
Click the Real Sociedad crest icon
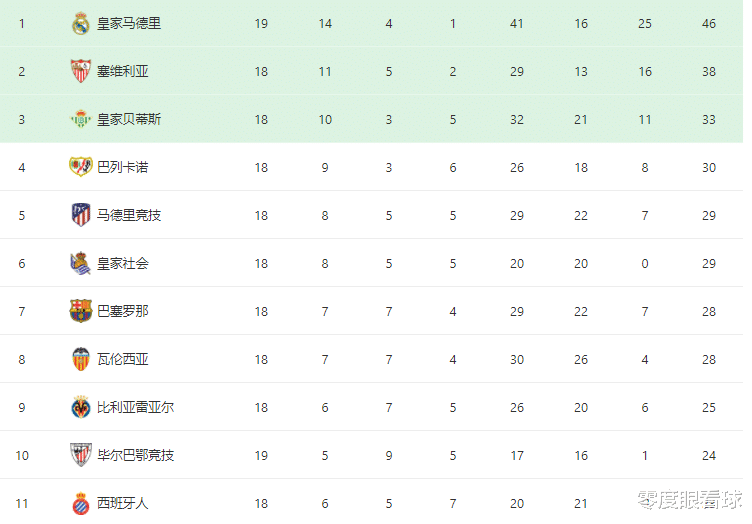click(x=81, y=263)
